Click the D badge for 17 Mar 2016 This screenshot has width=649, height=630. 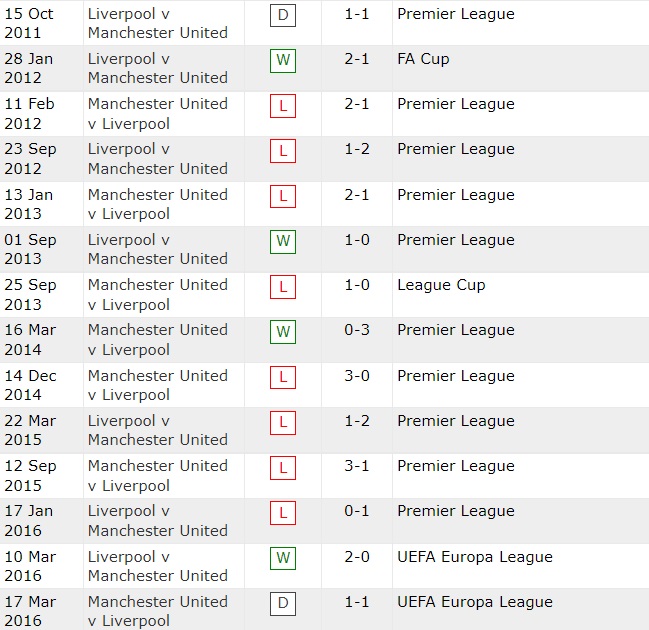coord(283,603)
